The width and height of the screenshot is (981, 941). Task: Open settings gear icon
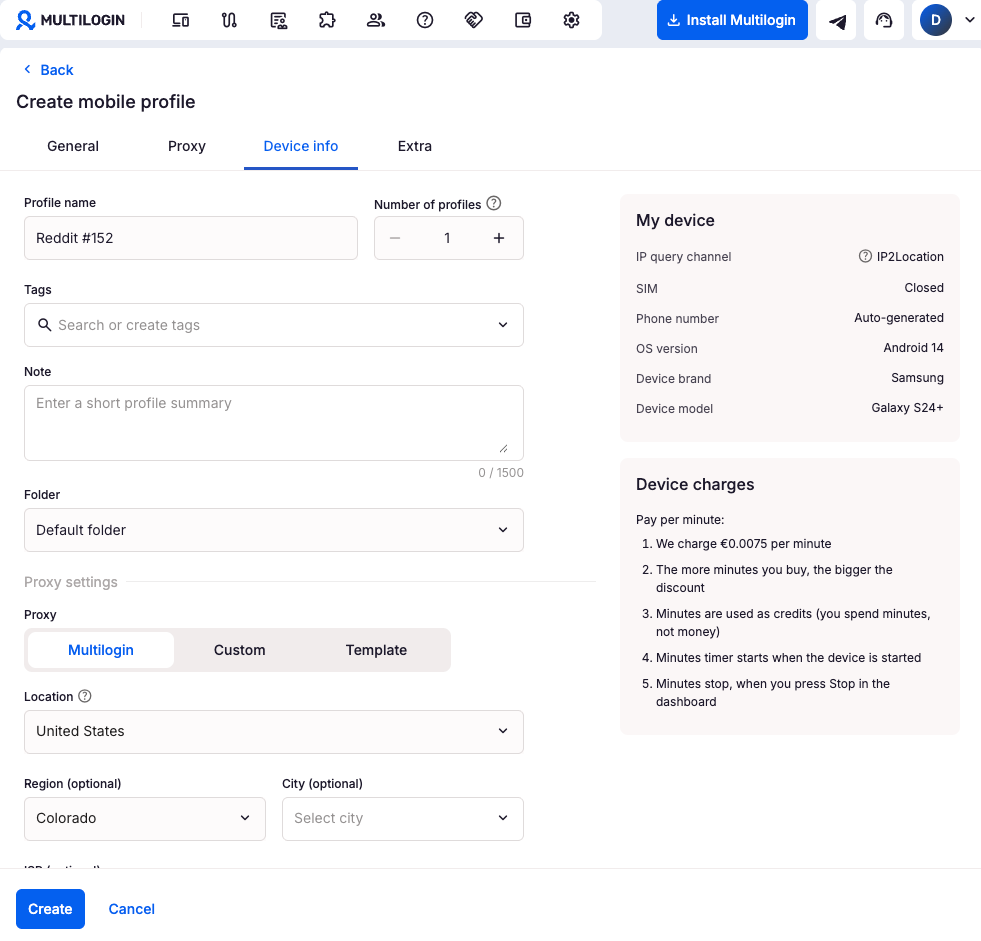click(572, 20)
